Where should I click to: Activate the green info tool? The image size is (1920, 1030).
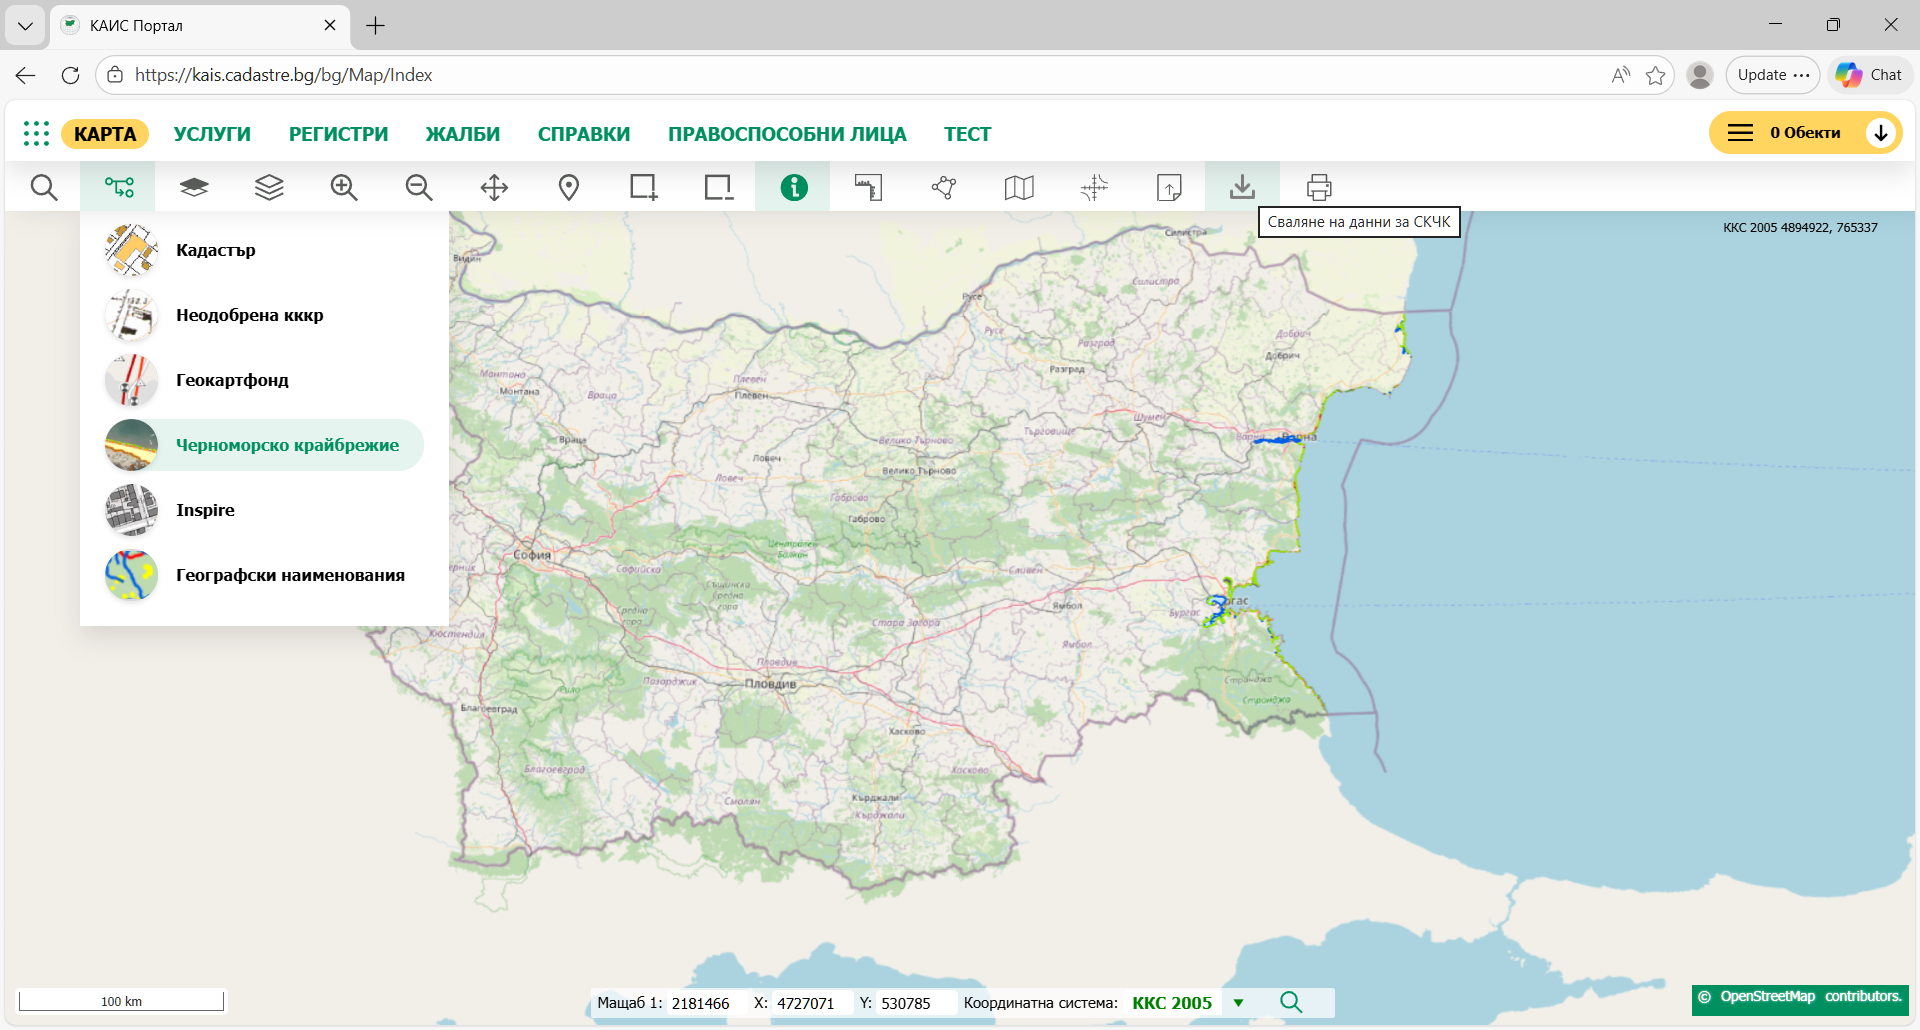click(x=793, y=187)
